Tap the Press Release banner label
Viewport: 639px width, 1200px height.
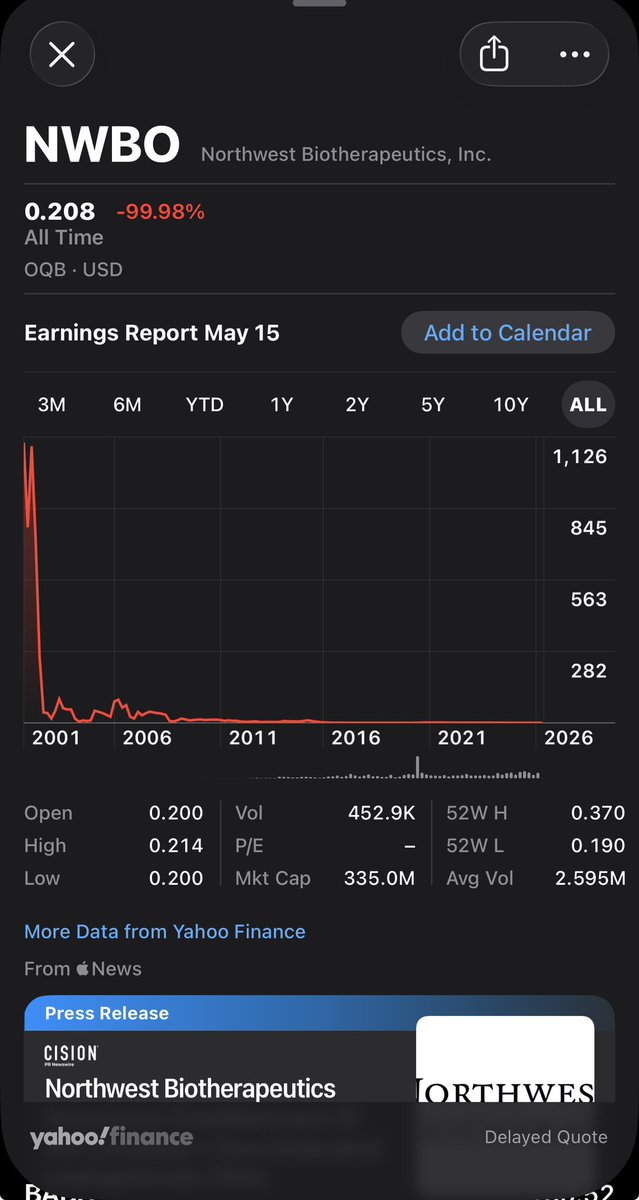(107, 1013)
